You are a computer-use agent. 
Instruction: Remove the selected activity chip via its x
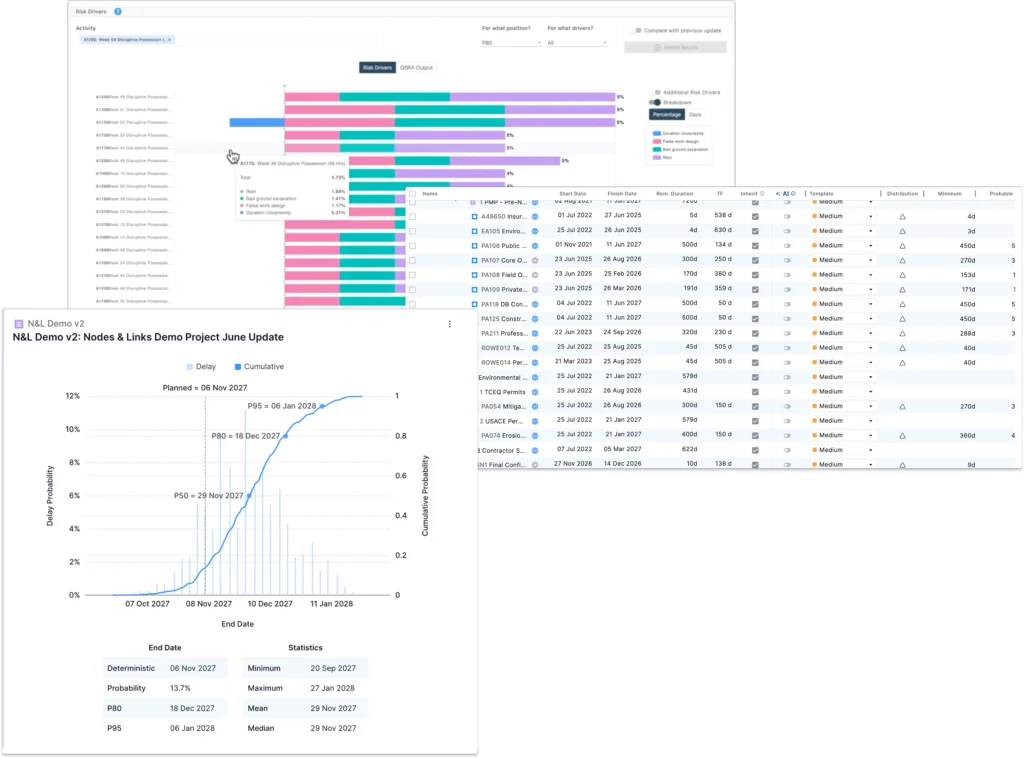click(169, 39)
